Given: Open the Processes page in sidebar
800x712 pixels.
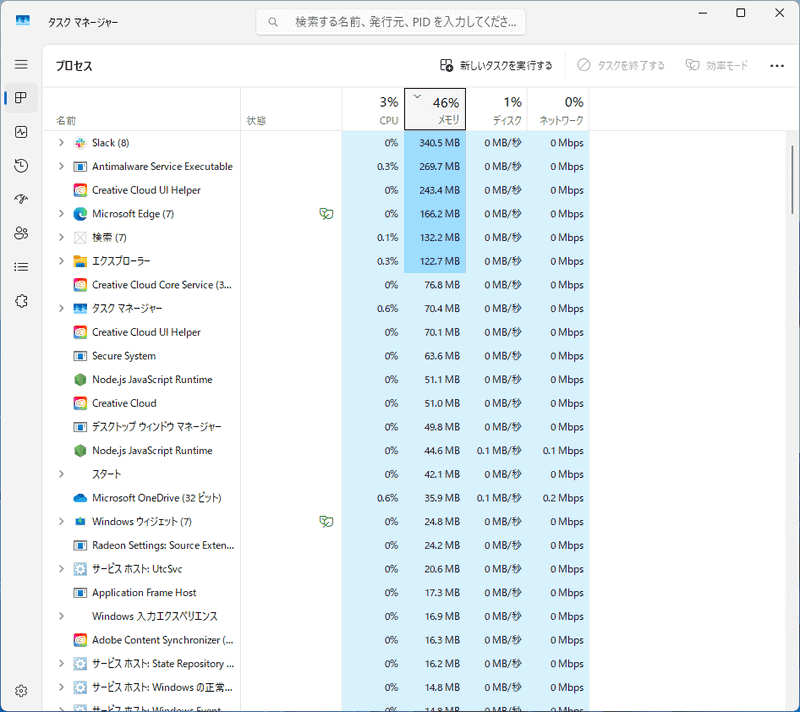Looking at the screenshot, I should 21,98.
